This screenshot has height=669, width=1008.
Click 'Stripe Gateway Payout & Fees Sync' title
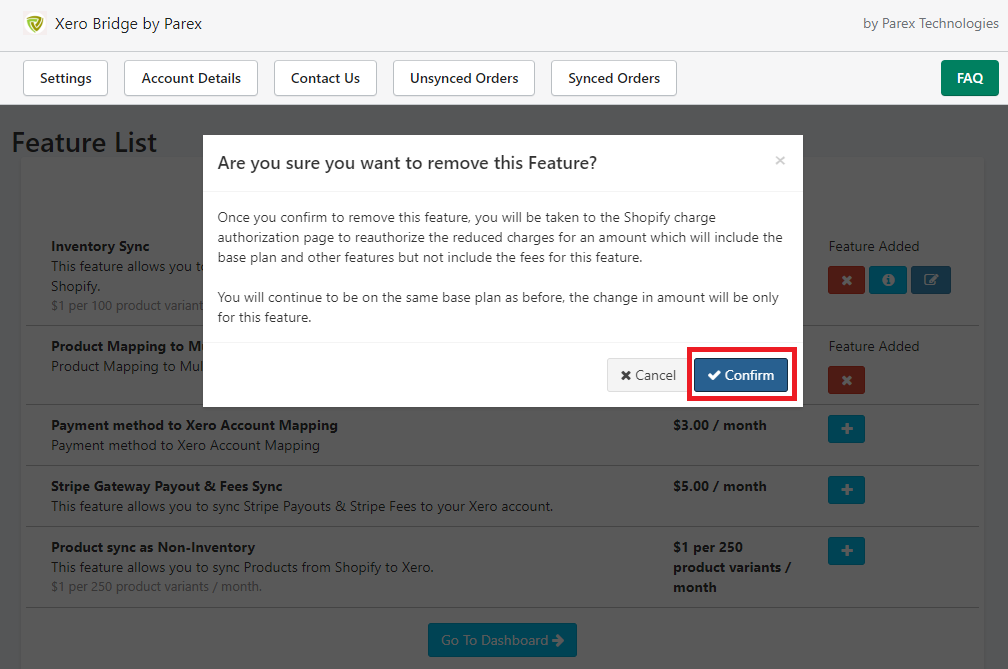click(x=166, y=486)
